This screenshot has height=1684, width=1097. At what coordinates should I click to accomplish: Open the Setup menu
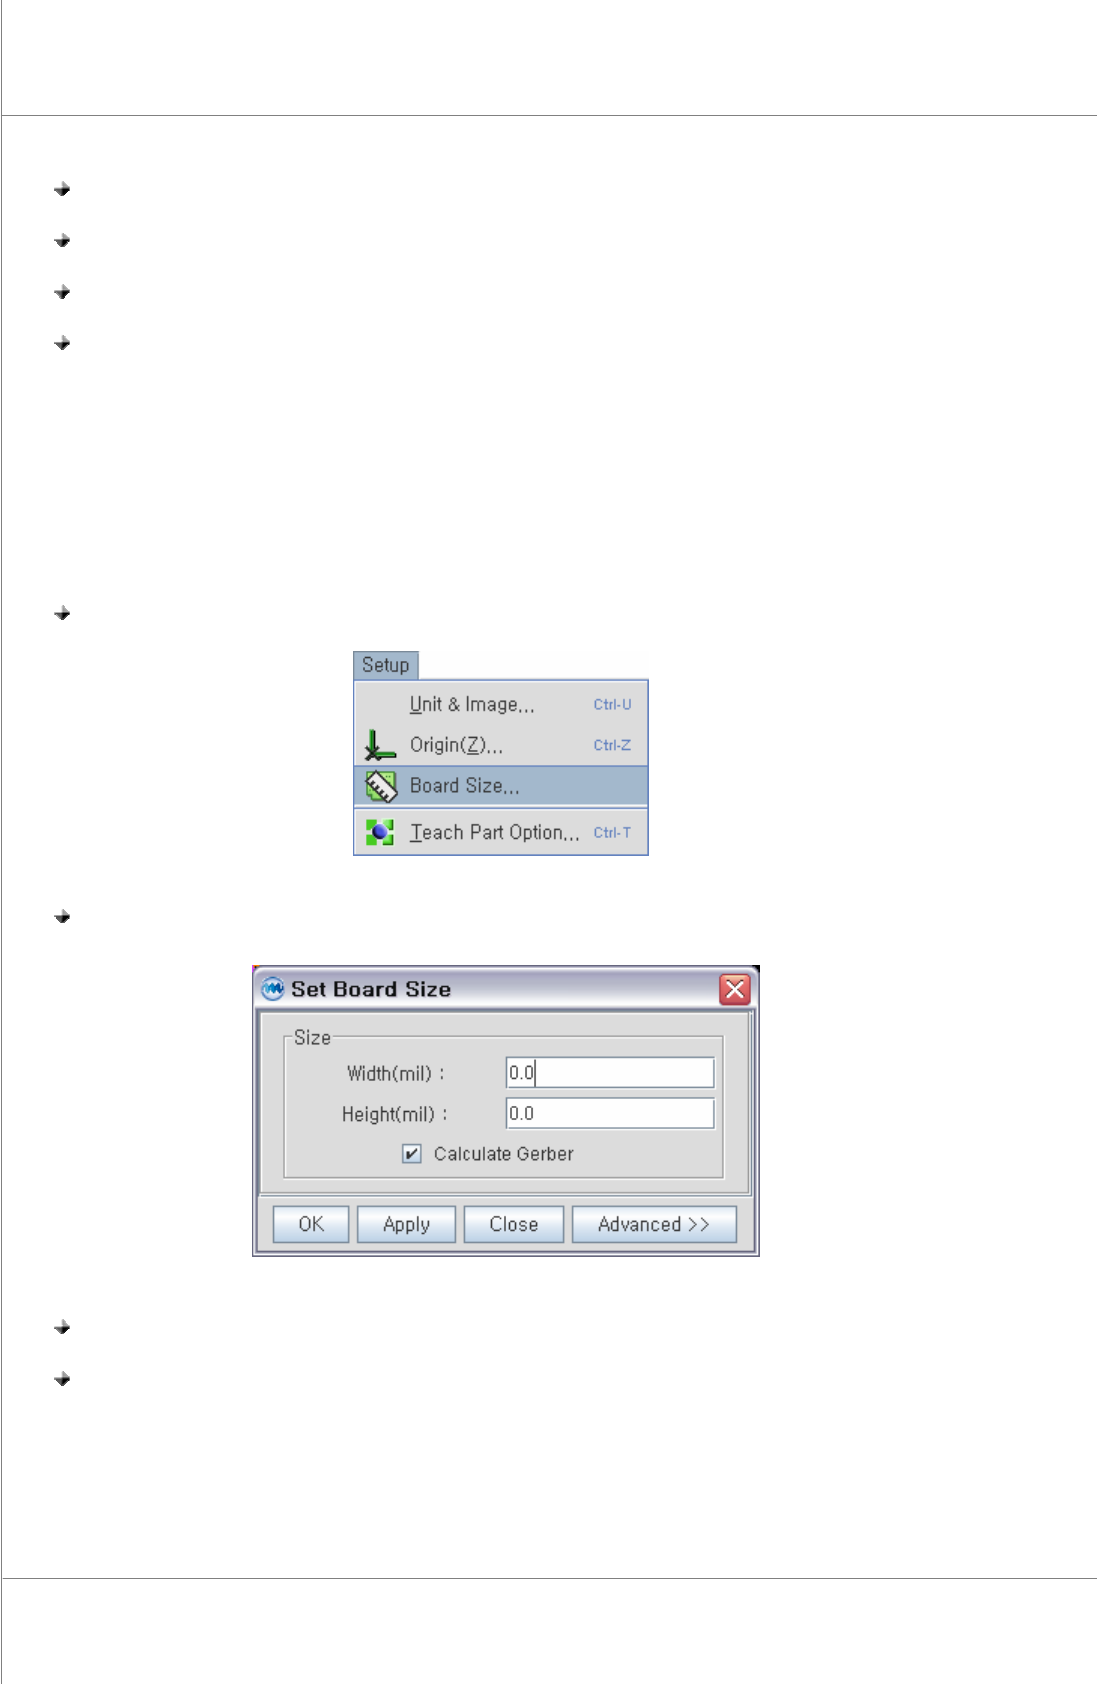pyautogui.click(x=385, y=665)
